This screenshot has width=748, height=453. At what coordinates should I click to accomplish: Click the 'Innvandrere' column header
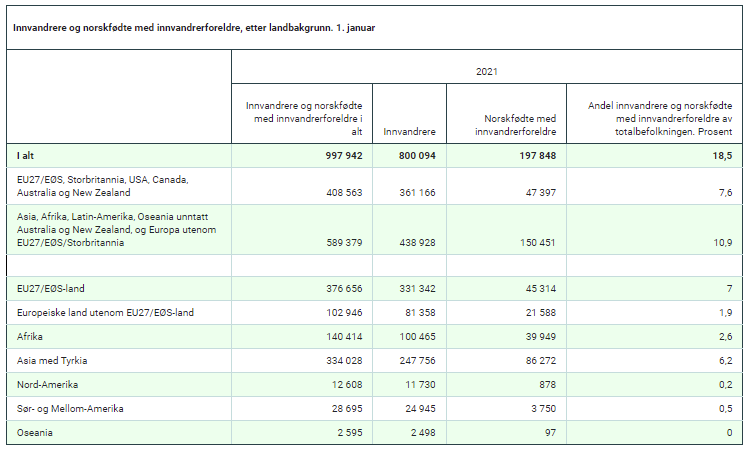pos(410,130)
